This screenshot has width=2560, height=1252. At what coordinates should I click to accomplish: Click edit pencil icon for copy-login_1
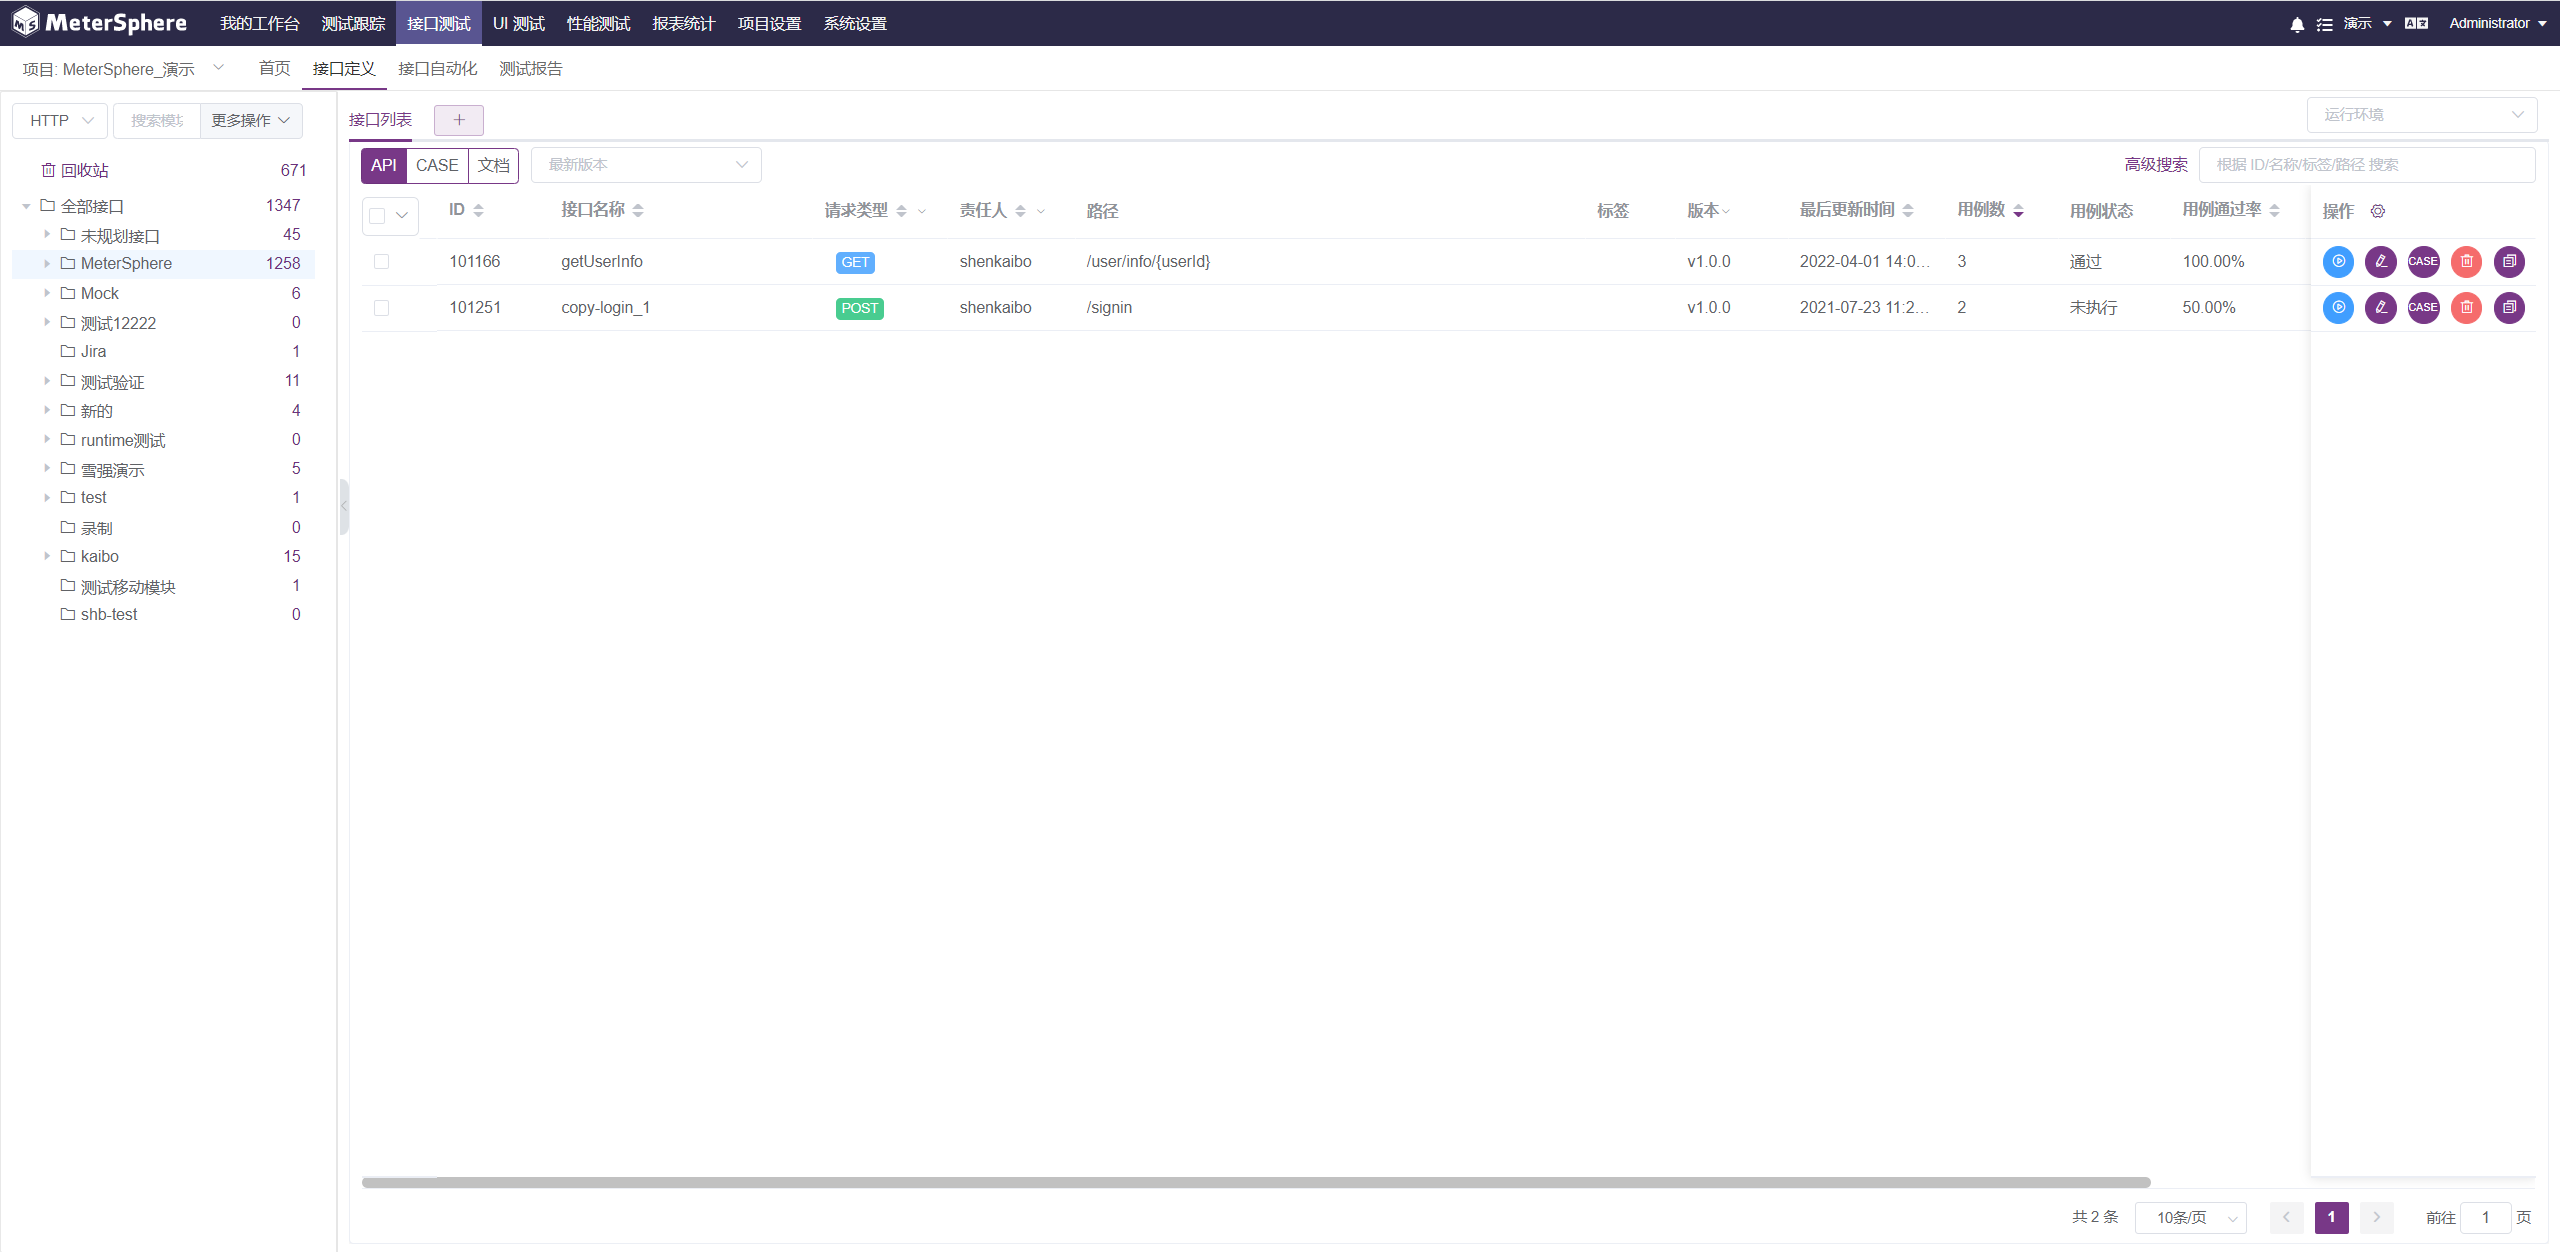2381,307
